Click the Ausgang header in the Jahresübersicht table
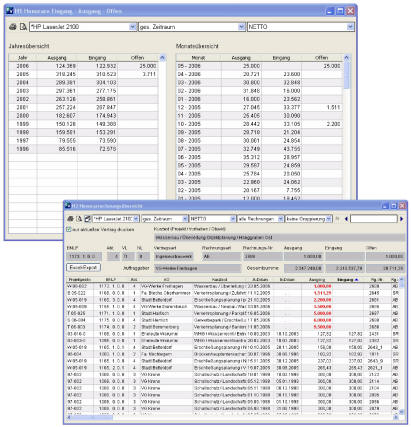Viewport: 411px width, 427px height. click(57, 58)
